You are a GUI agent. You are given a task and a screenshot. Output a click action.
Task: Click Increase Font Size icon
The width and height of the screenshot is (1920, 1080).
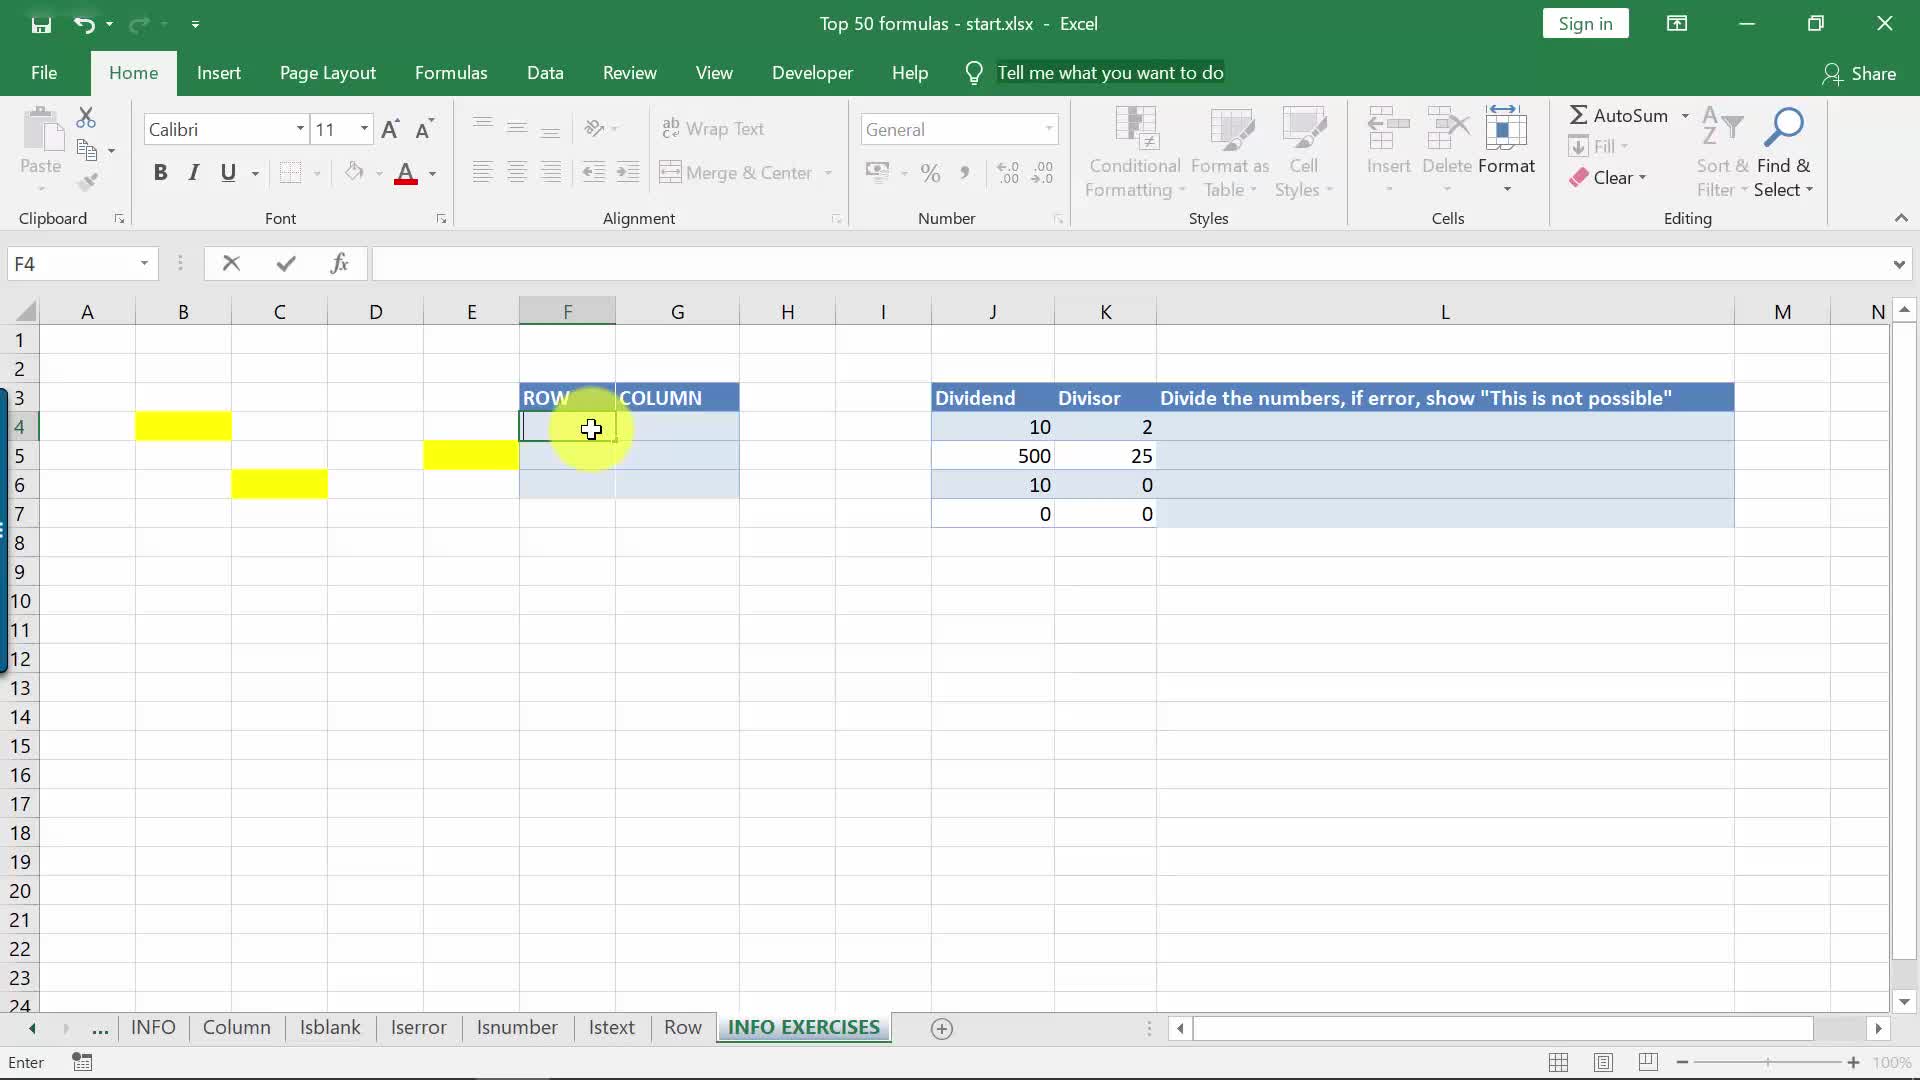391,129
